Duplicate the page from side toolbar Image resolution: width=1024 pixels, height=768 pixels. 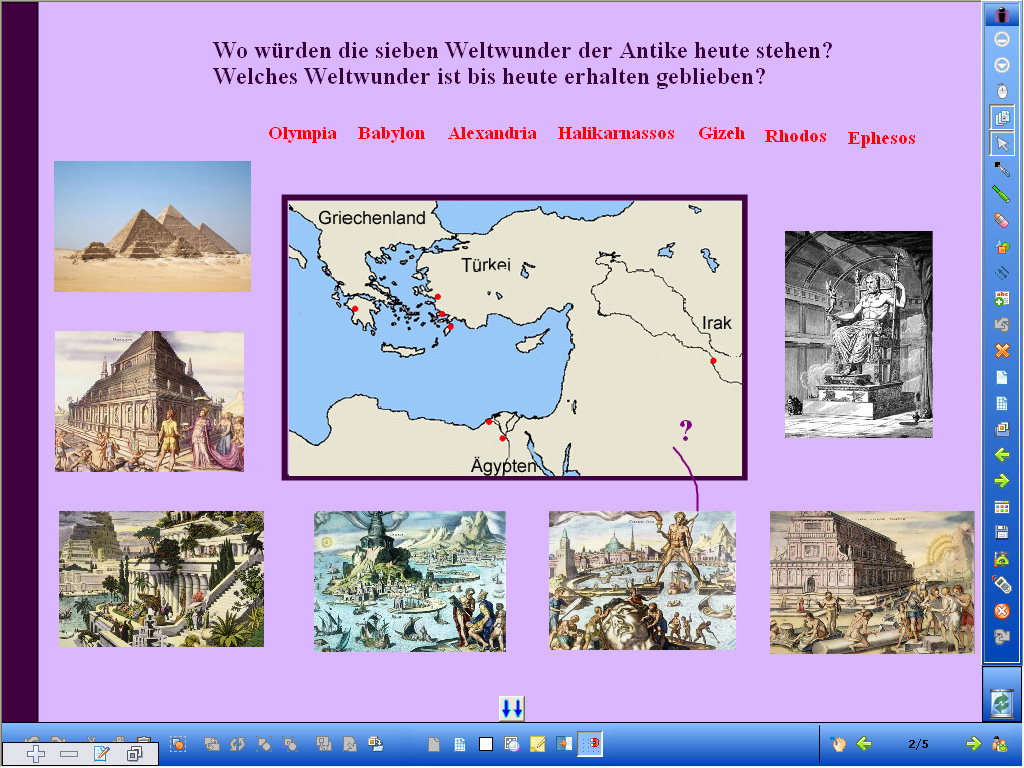(x=1002, y=429)
